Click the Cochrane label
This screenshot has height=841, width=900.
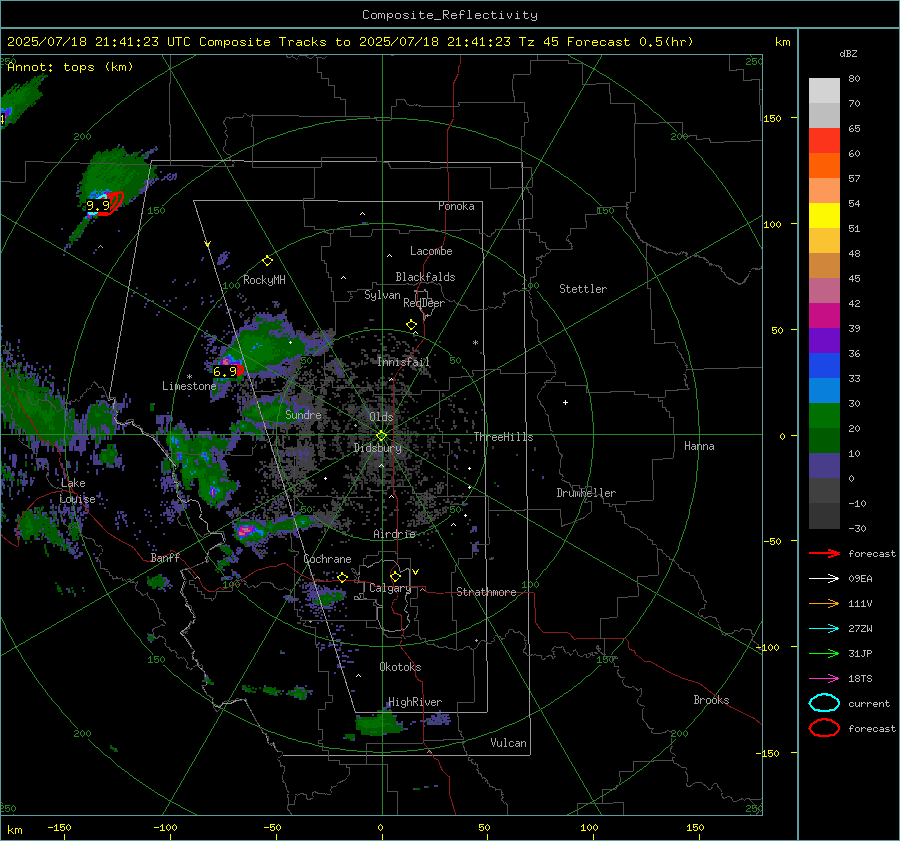click(x=327, y=559)
